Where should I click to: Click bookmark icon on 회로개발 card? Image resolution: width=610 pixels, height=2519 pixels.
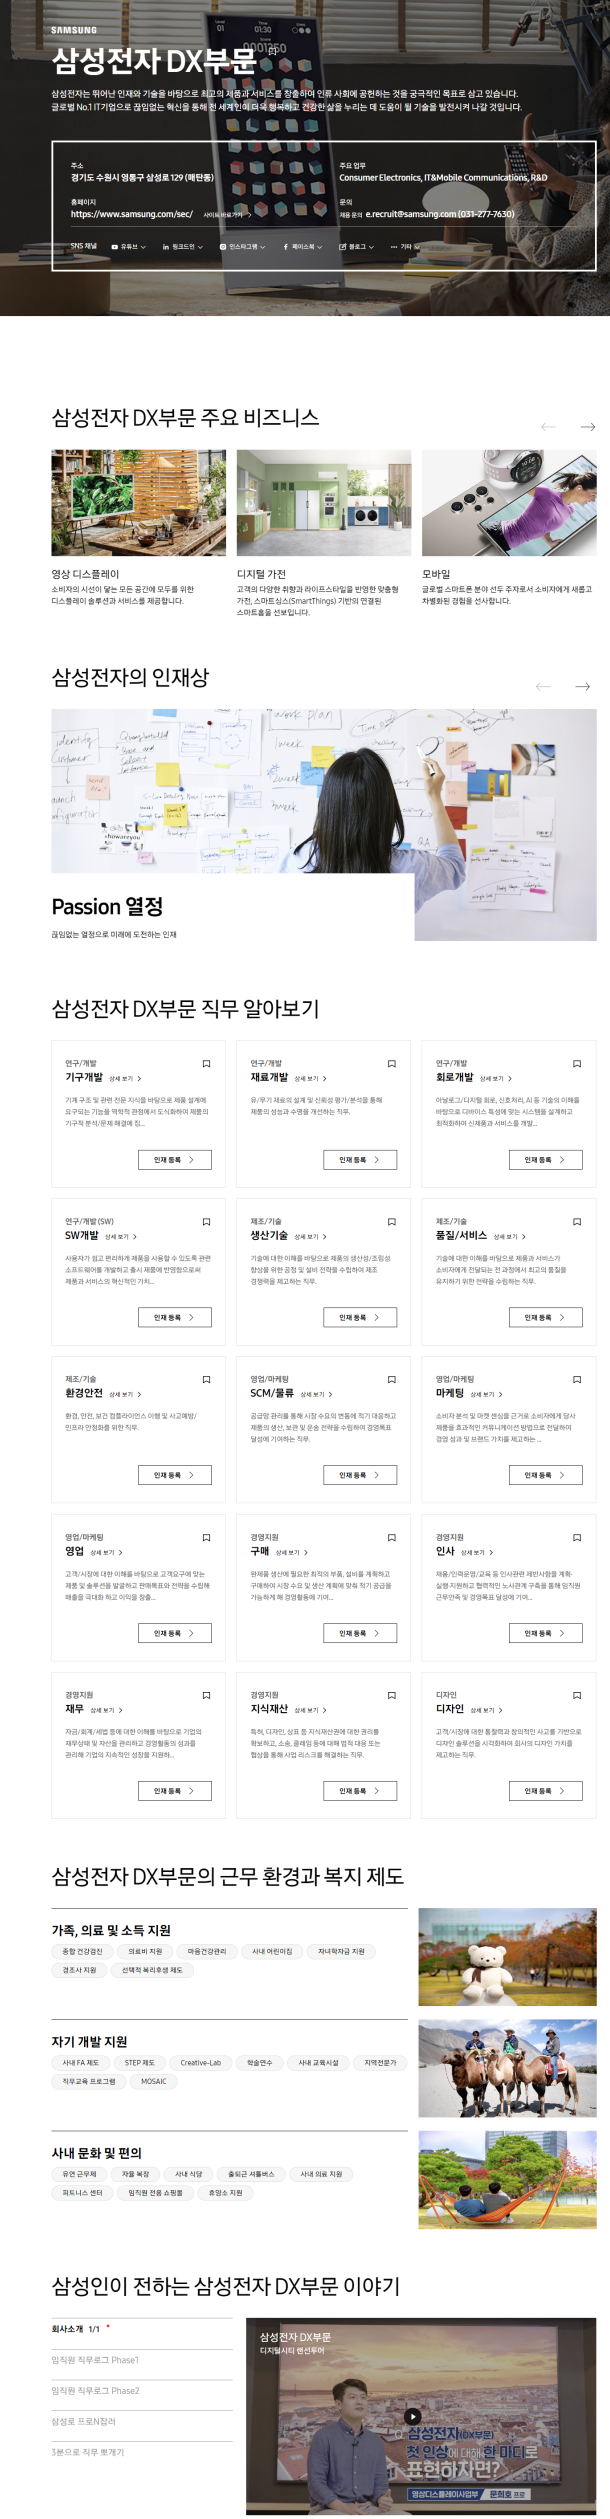coord(576,1063)
